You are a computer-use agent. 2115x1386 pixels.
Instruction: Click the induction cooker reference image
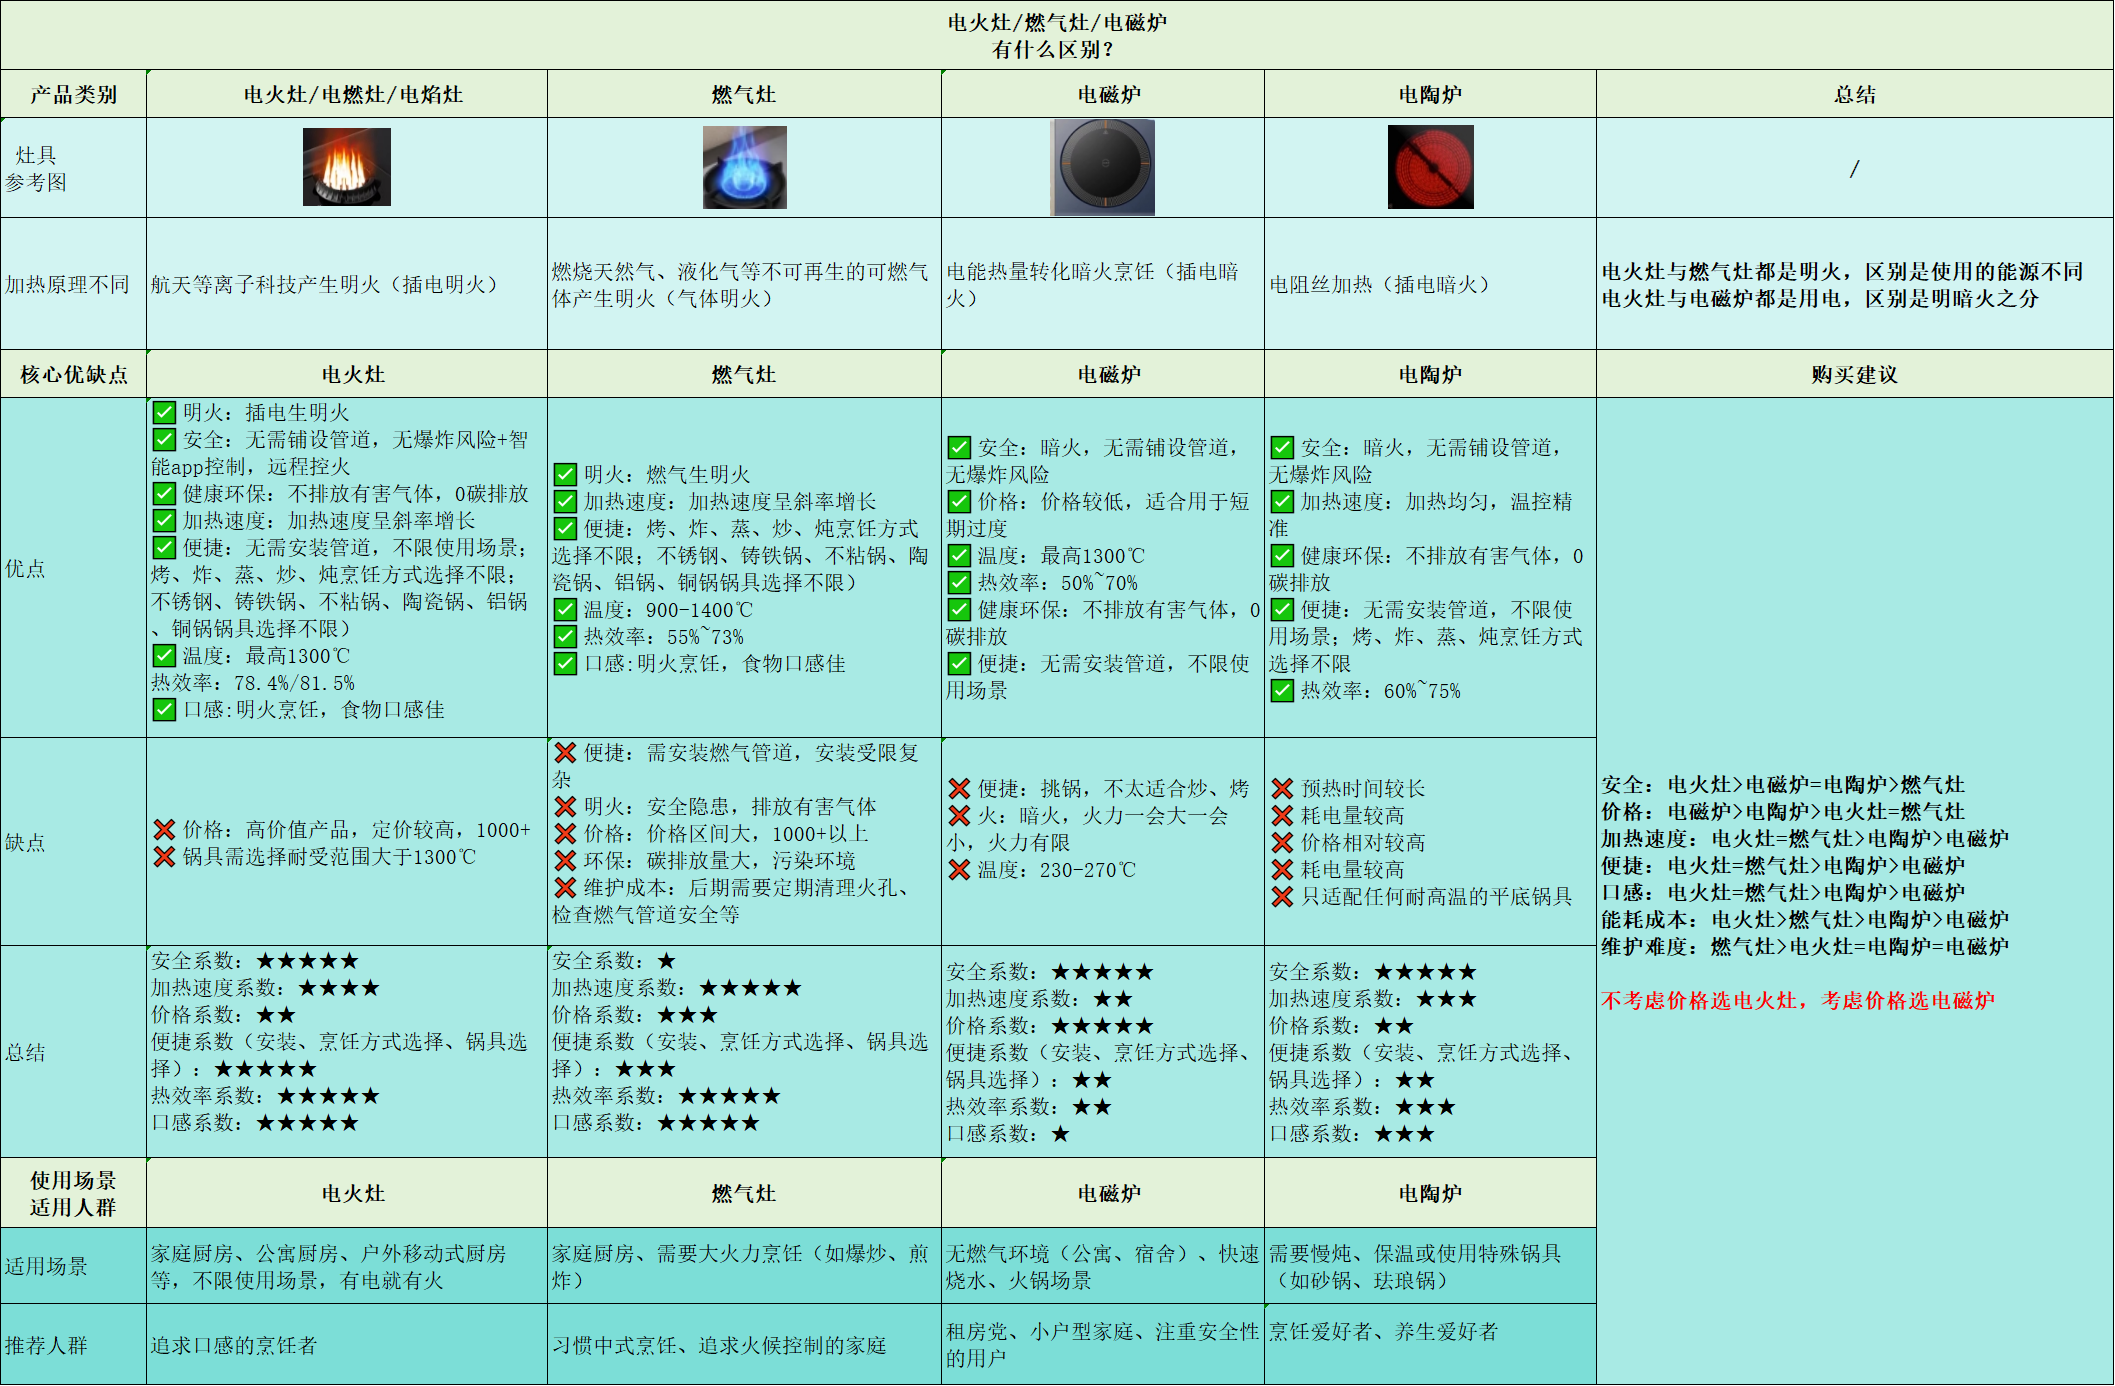click(x=1102, y=167)
